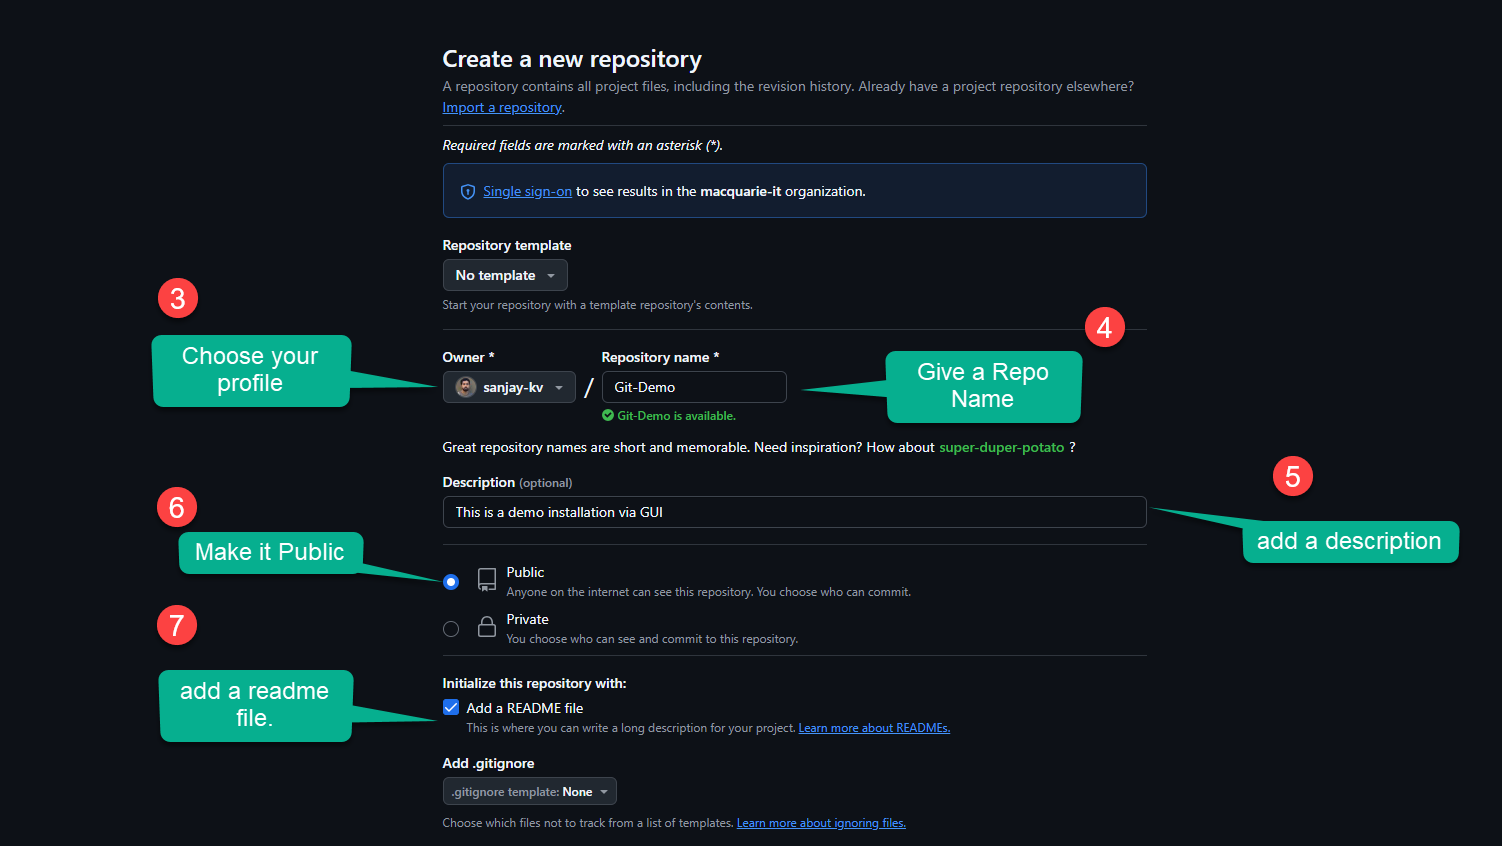Open the No template dropdown
Viewport: 1502px width, 846px height.
(505, 275)
